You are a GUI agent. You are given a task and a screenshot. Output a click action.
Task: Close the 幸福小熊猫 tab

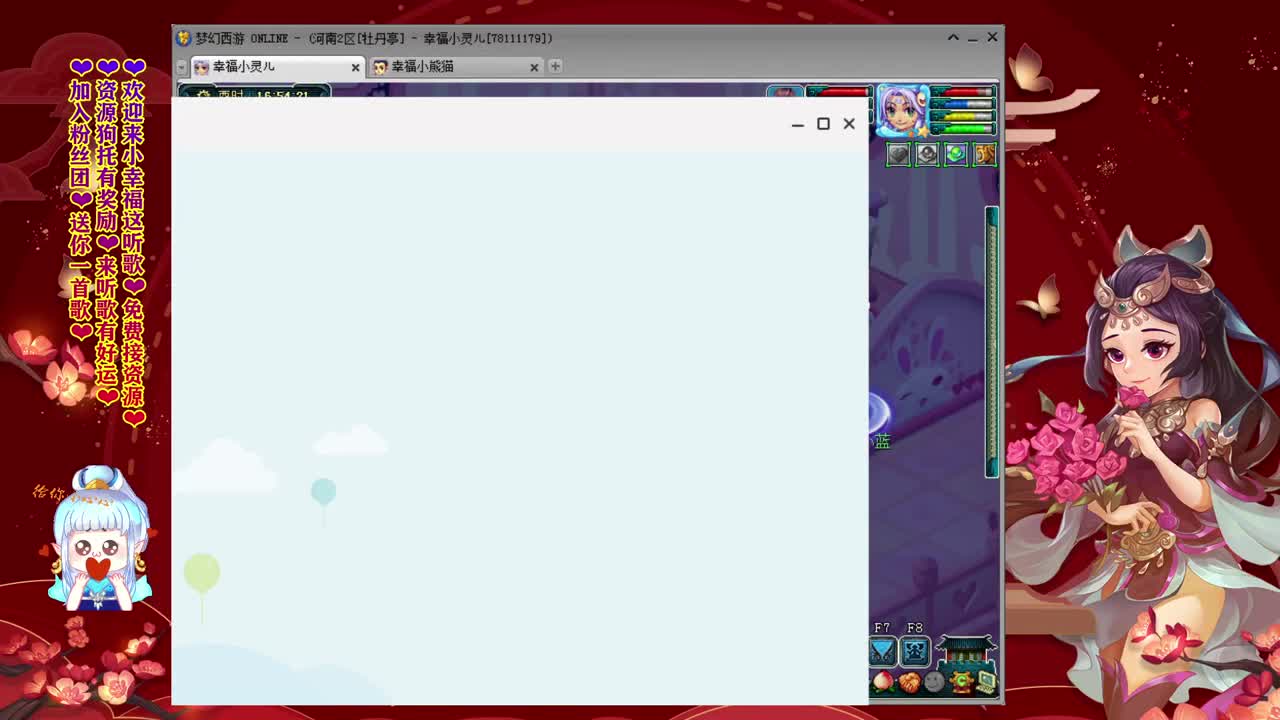[534, 67]
